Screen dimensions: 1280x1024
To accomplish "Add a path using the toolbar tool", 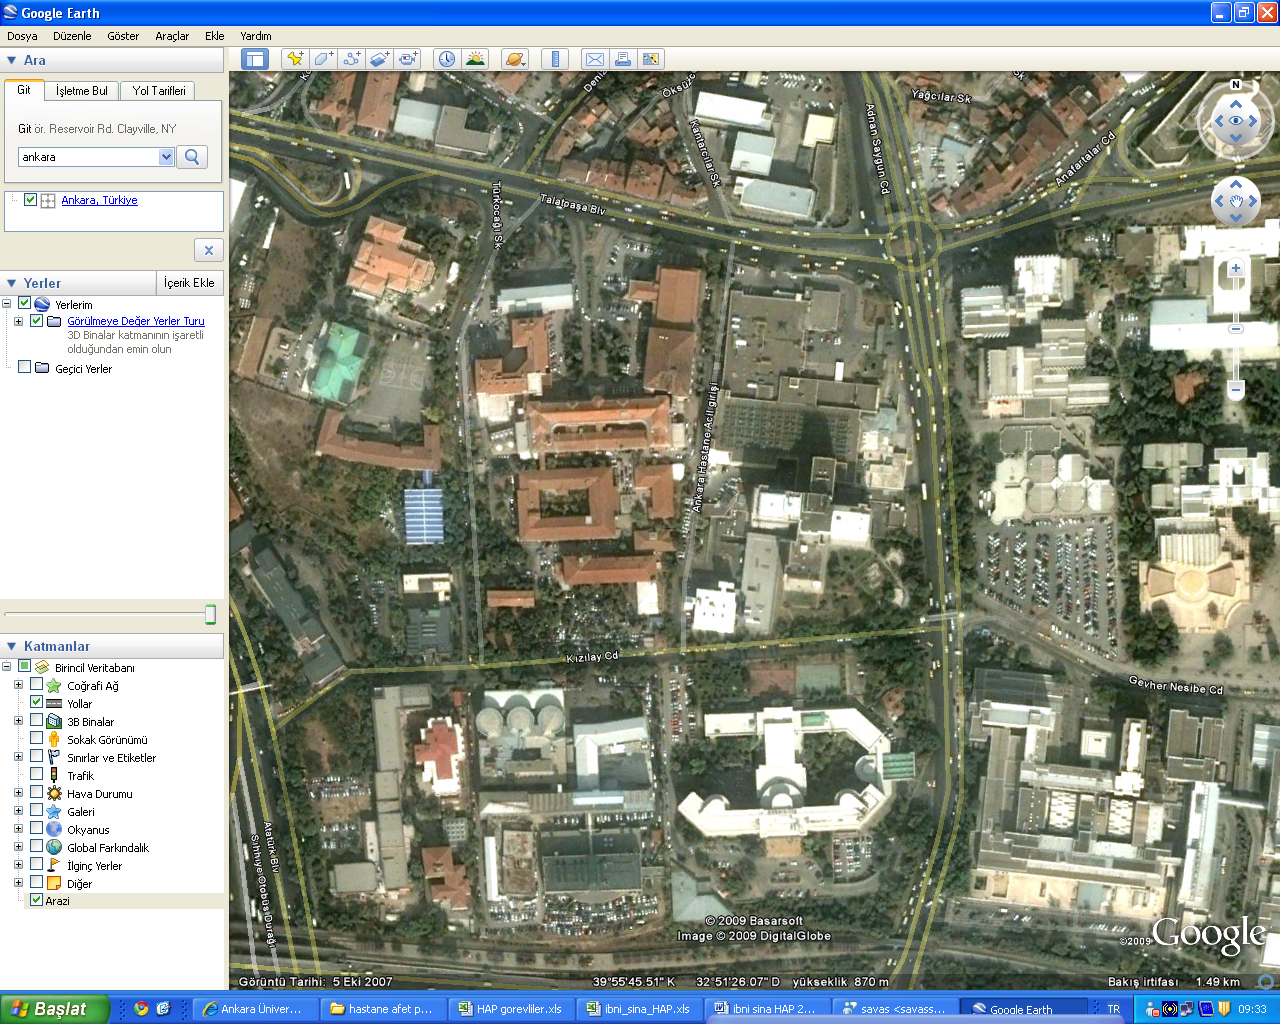I will coord(351,59).
